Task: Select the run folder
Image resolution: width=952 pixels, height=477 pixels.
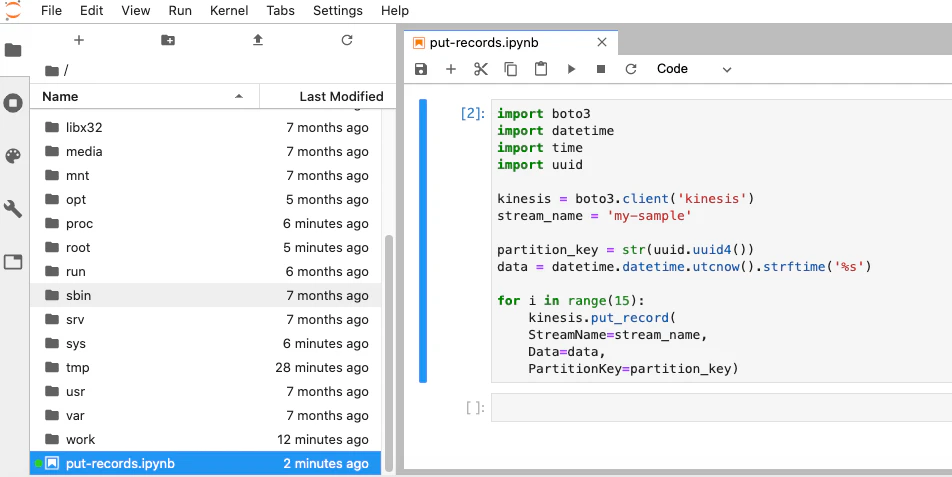Action: (206, 271)
